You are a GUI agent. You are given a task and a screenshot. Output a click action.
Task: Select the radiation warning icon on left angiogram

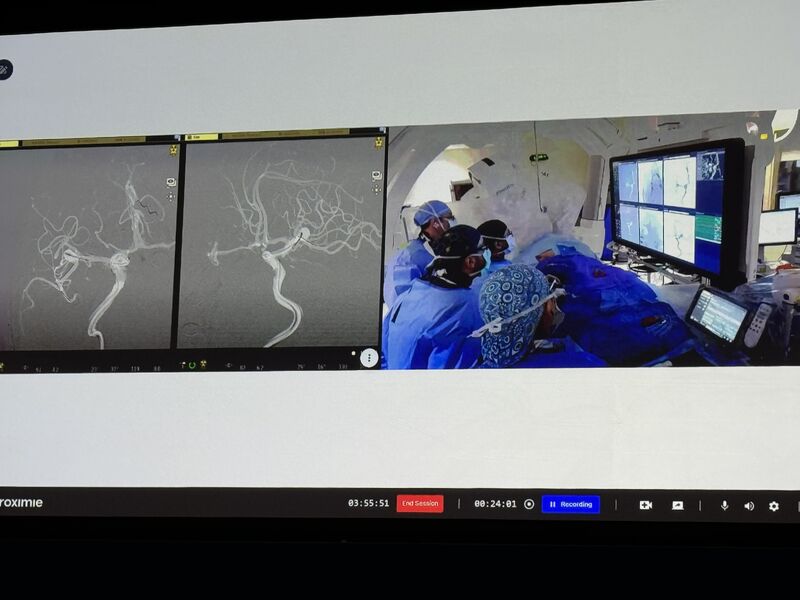pos(172,150)
